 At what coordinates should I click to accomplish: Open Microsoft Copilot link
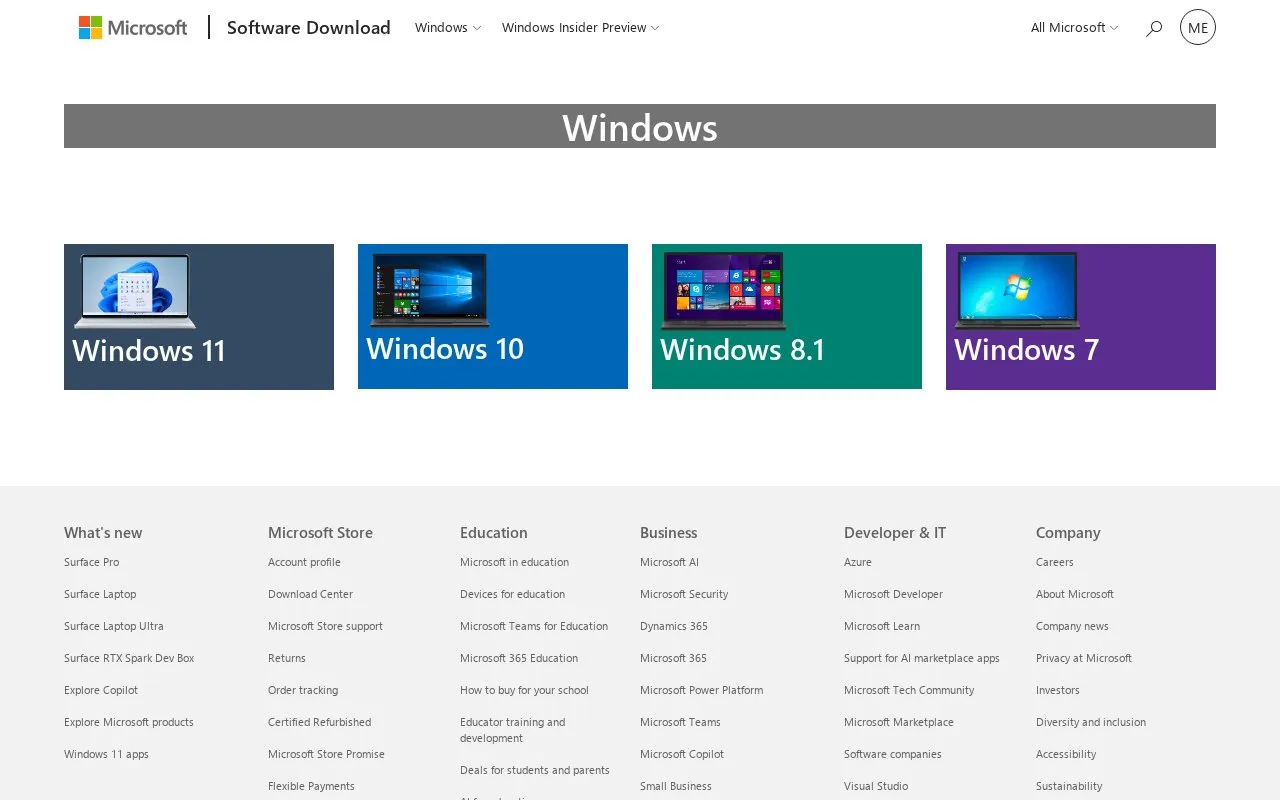(682, 754)
